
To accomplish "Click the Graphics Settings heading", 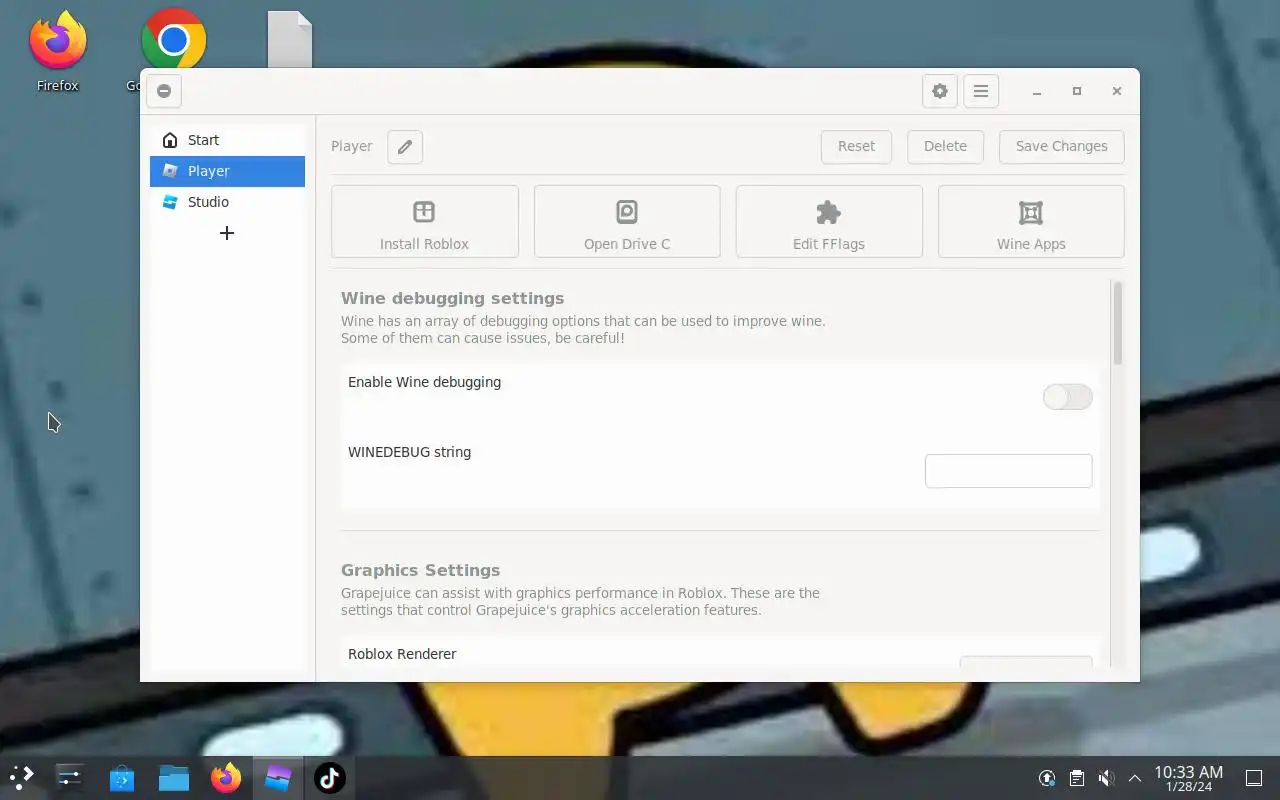I will pos(420,570).
